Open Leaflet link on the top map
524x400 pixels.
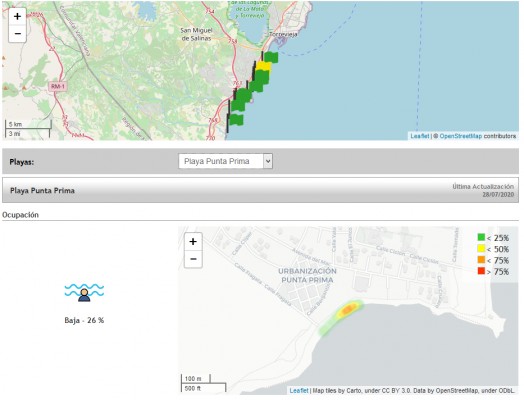point(420,136)
